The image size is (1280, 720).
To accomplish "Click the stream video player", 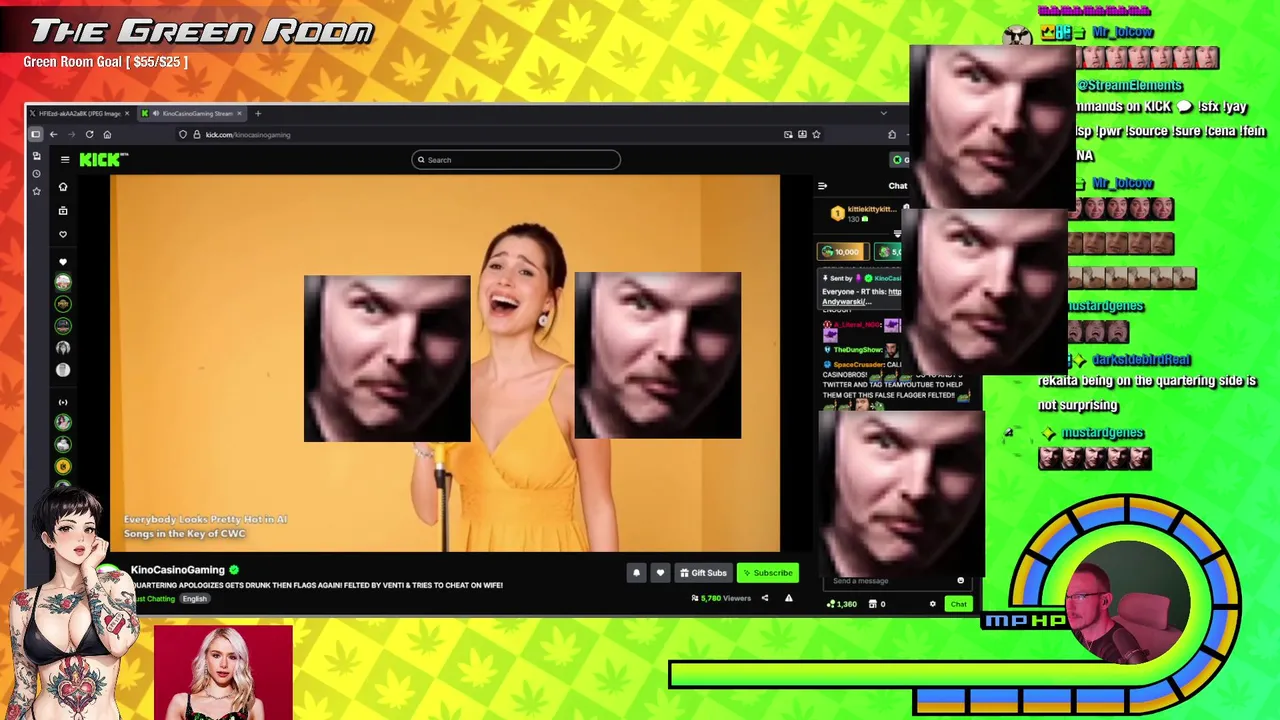I will 445,363.
